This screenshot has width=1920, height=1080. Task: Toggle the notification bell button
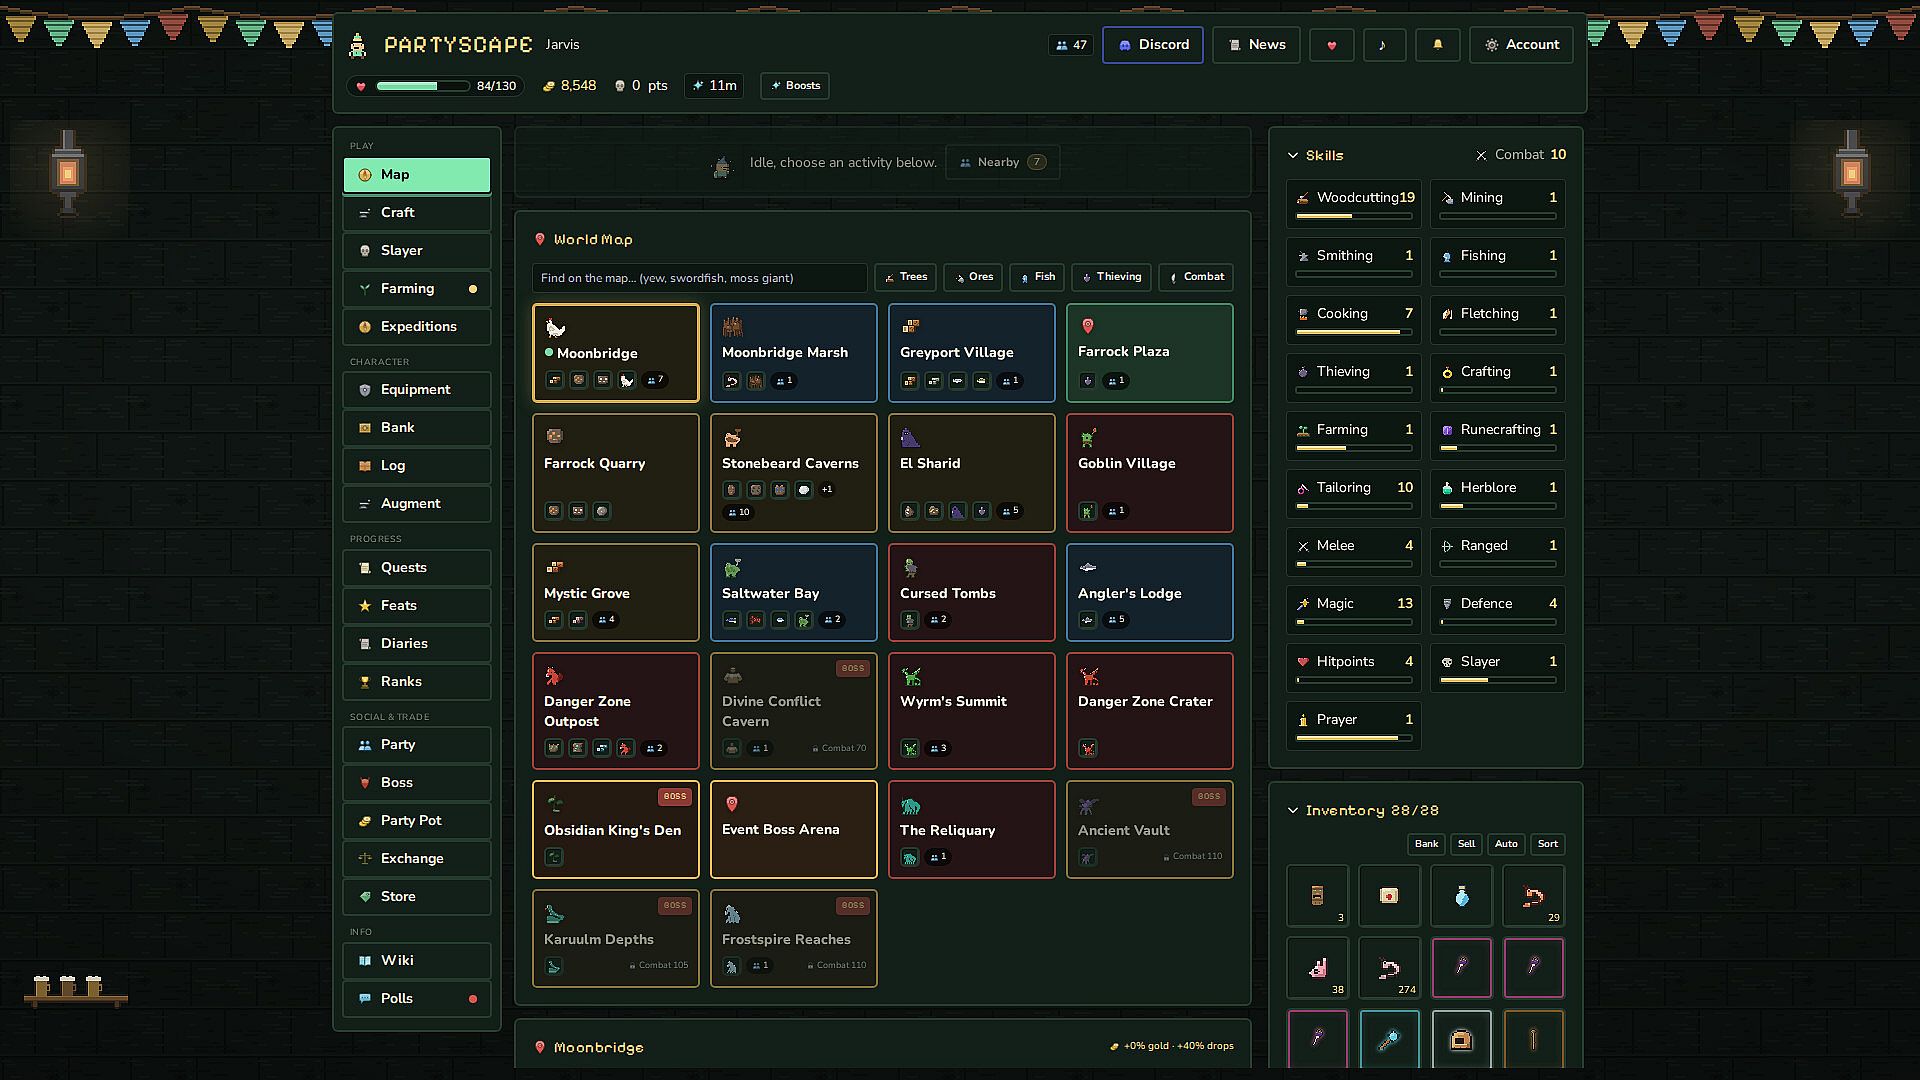[1437, 45]
